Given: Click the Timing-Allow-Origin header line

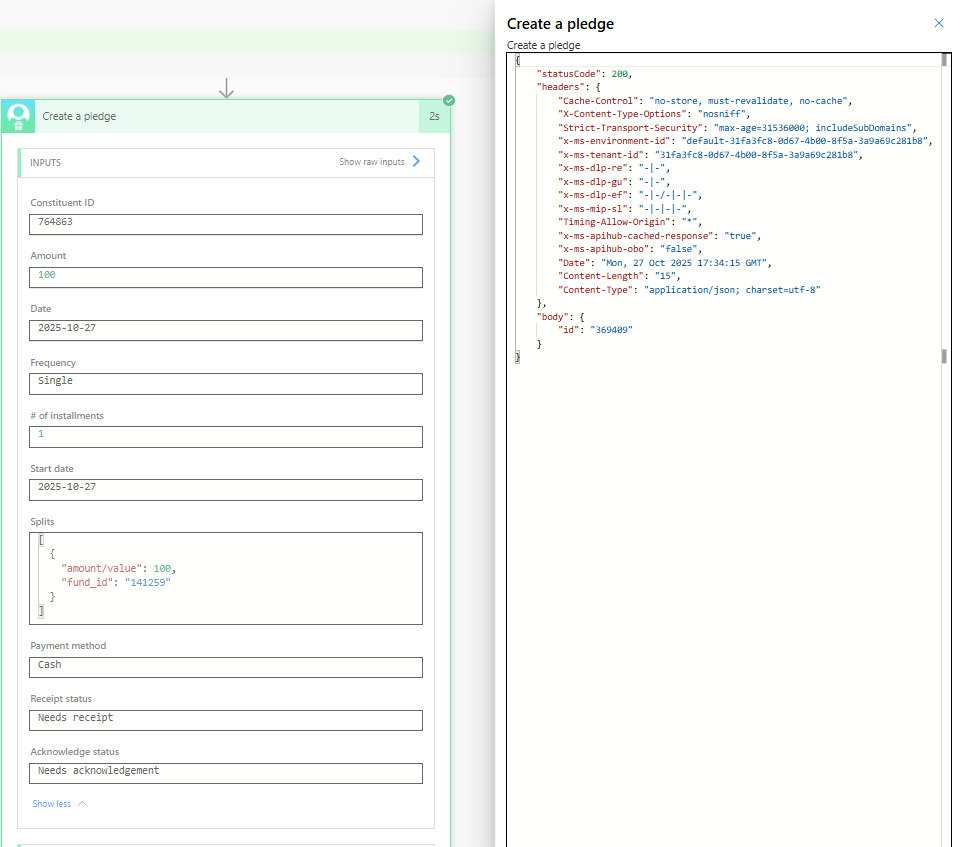Looking at the screenshot, I should (x=629, y=222).
